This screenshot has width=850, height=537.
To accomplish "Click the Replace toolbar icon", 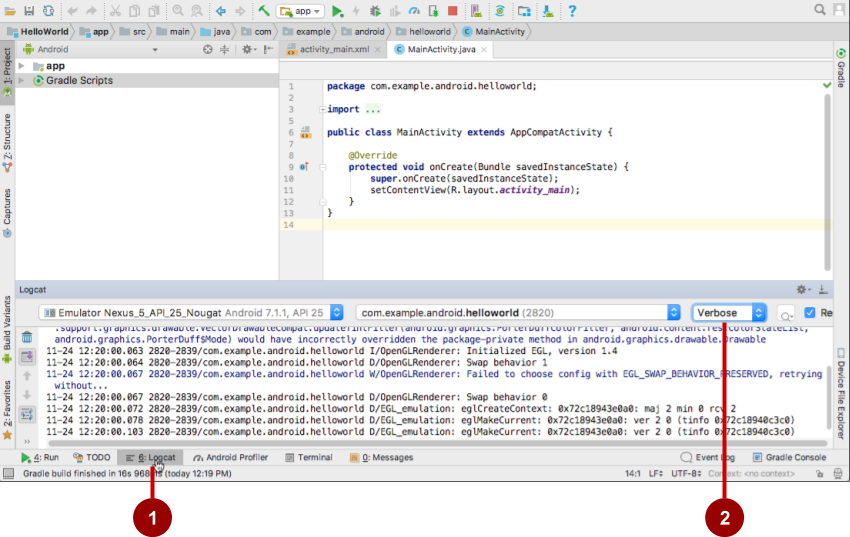I will tap(197, 11).
